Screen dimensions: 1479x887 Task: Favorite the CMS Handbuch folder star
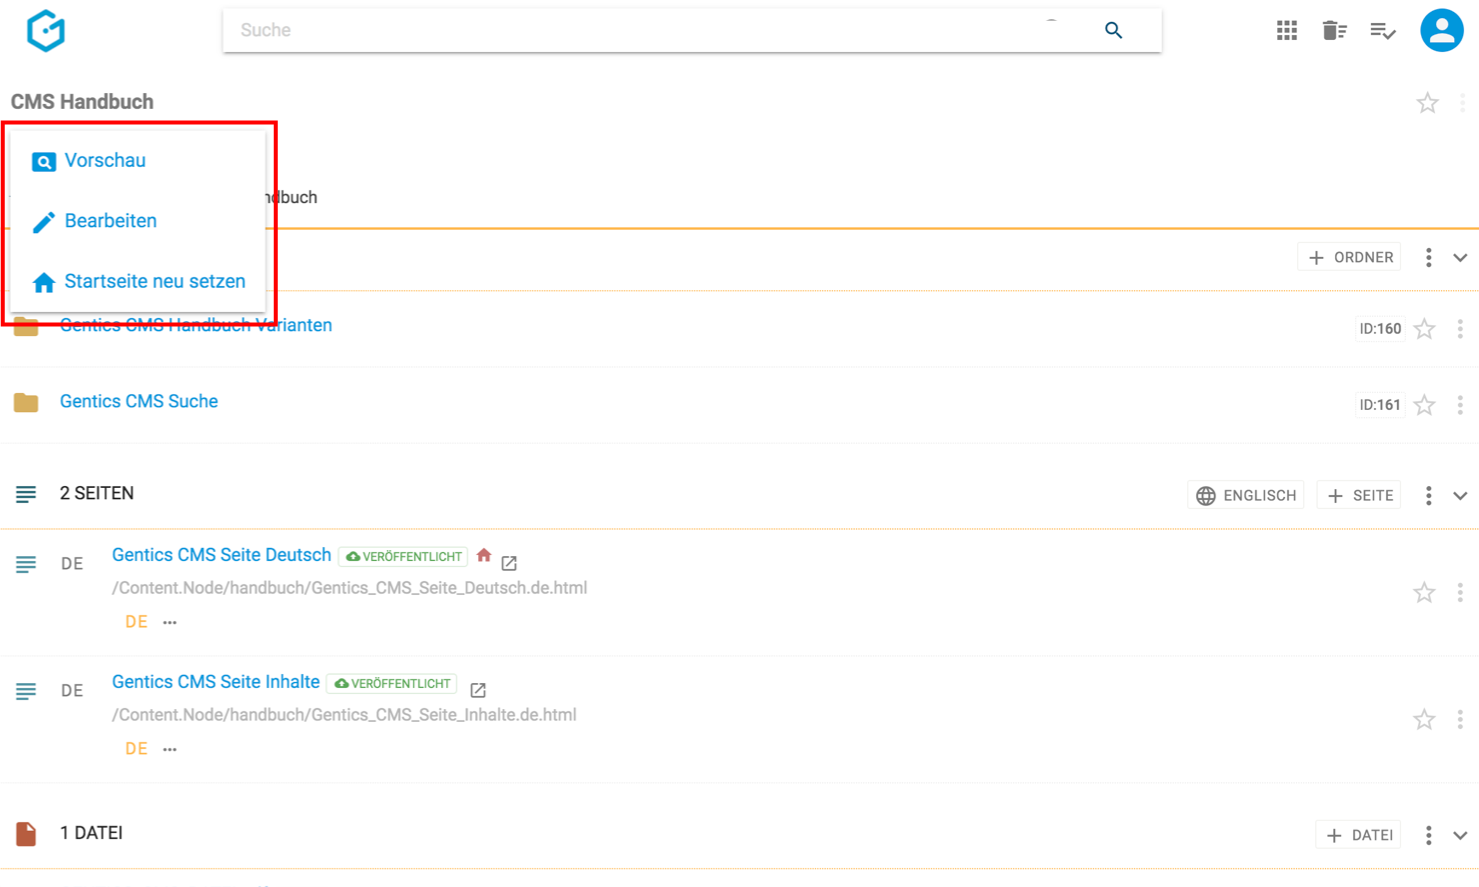click(1427, 103)
